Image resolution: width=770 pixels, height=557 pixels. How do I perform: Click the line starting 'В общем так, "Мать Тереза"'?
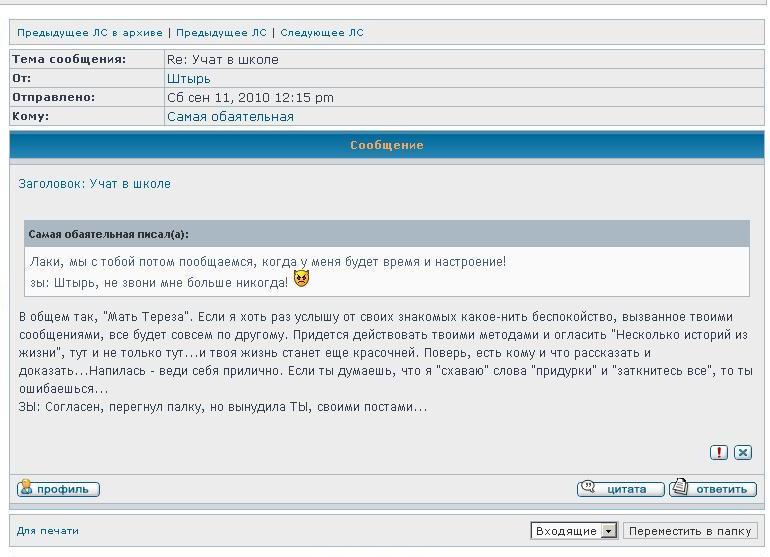(x=376, y=317)
